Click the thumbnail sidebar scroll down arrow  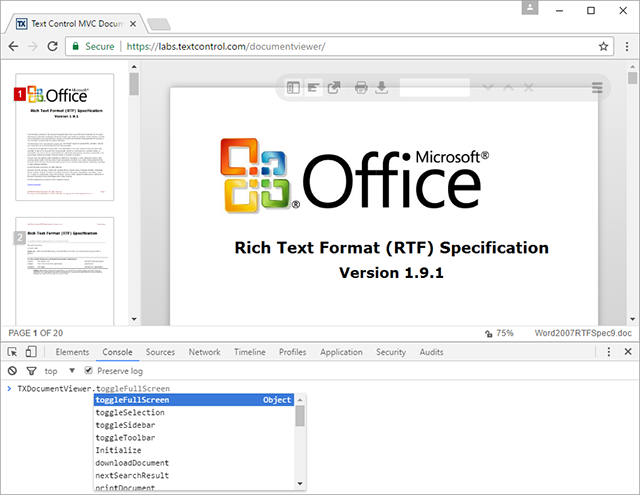tap(134, 320)
